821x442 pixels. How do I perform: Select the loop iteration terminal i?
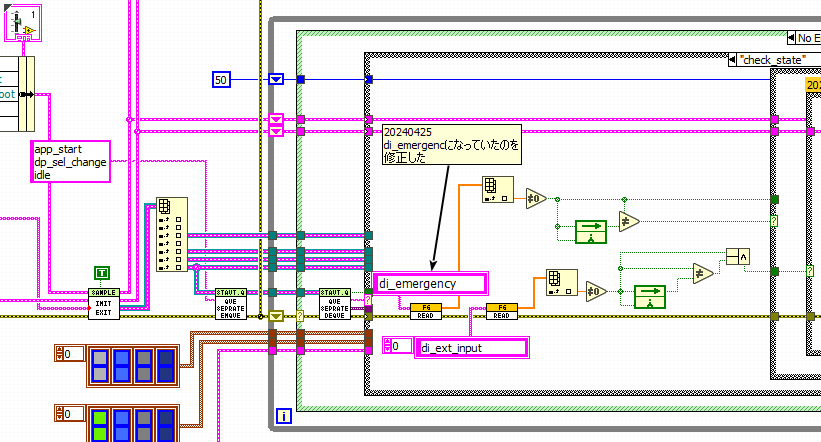[283, 416]
